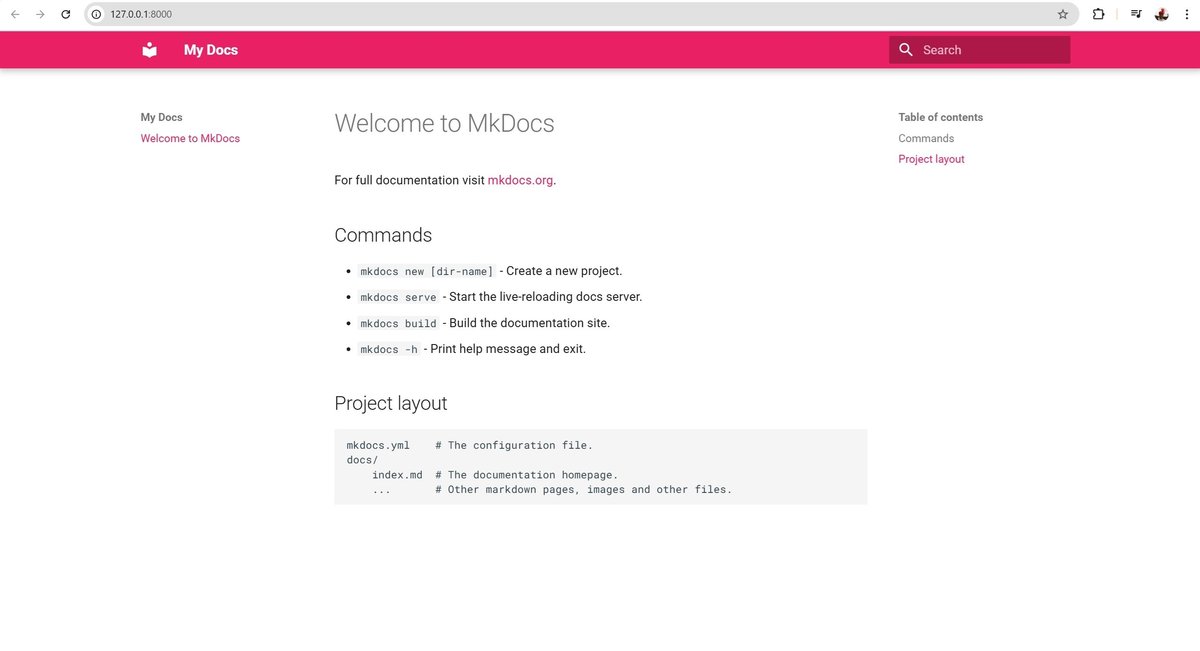Click the search magnifier icon
This screenshot has width=1200, height=651.
pyautogui.click(x=906, y=50)
